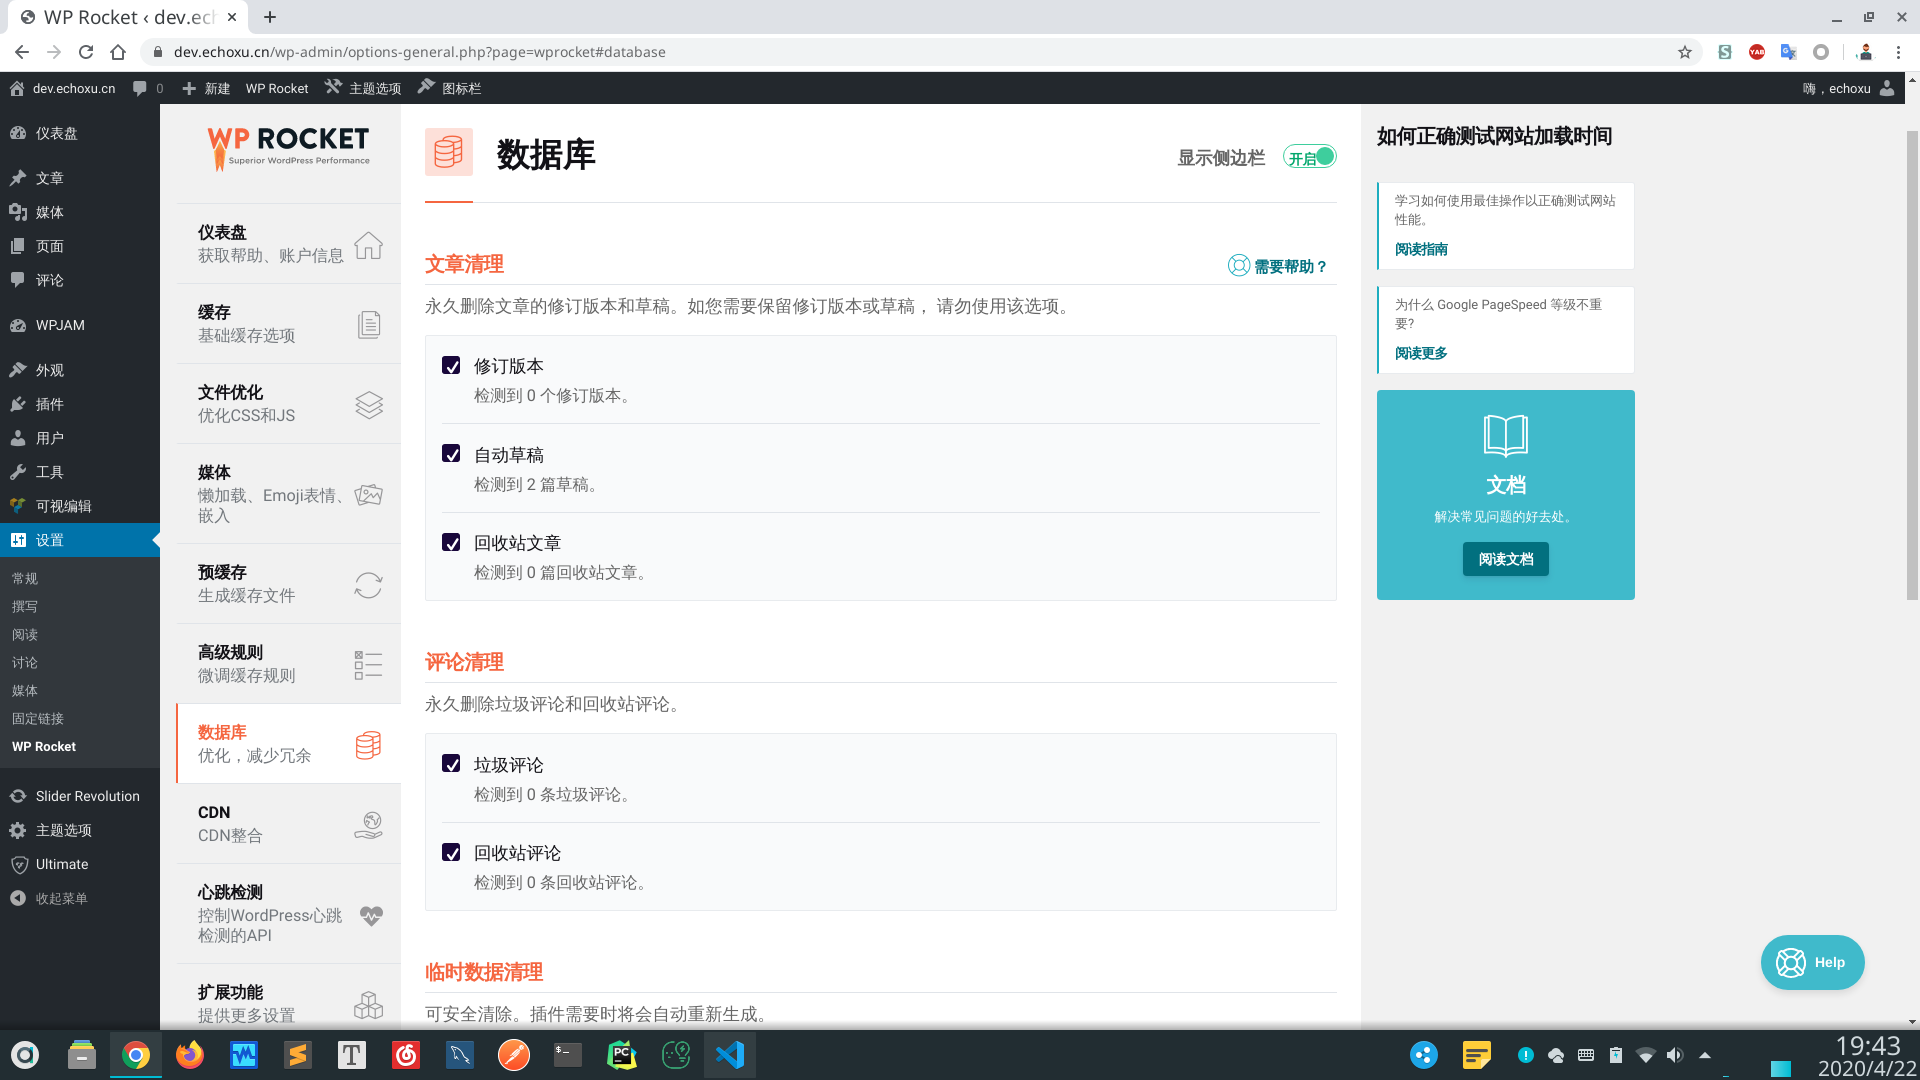Click the 需要帮助 lifebuoy icon
Image resolution: width=1920 pixels, height=1080 pixels.
coord(1238,266)
